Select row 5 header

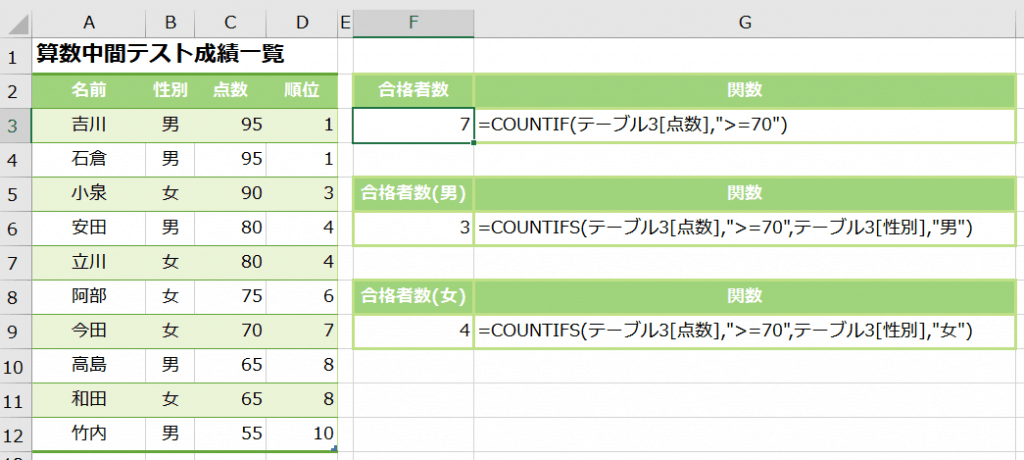pyautogui.click(x=15, y=193)
